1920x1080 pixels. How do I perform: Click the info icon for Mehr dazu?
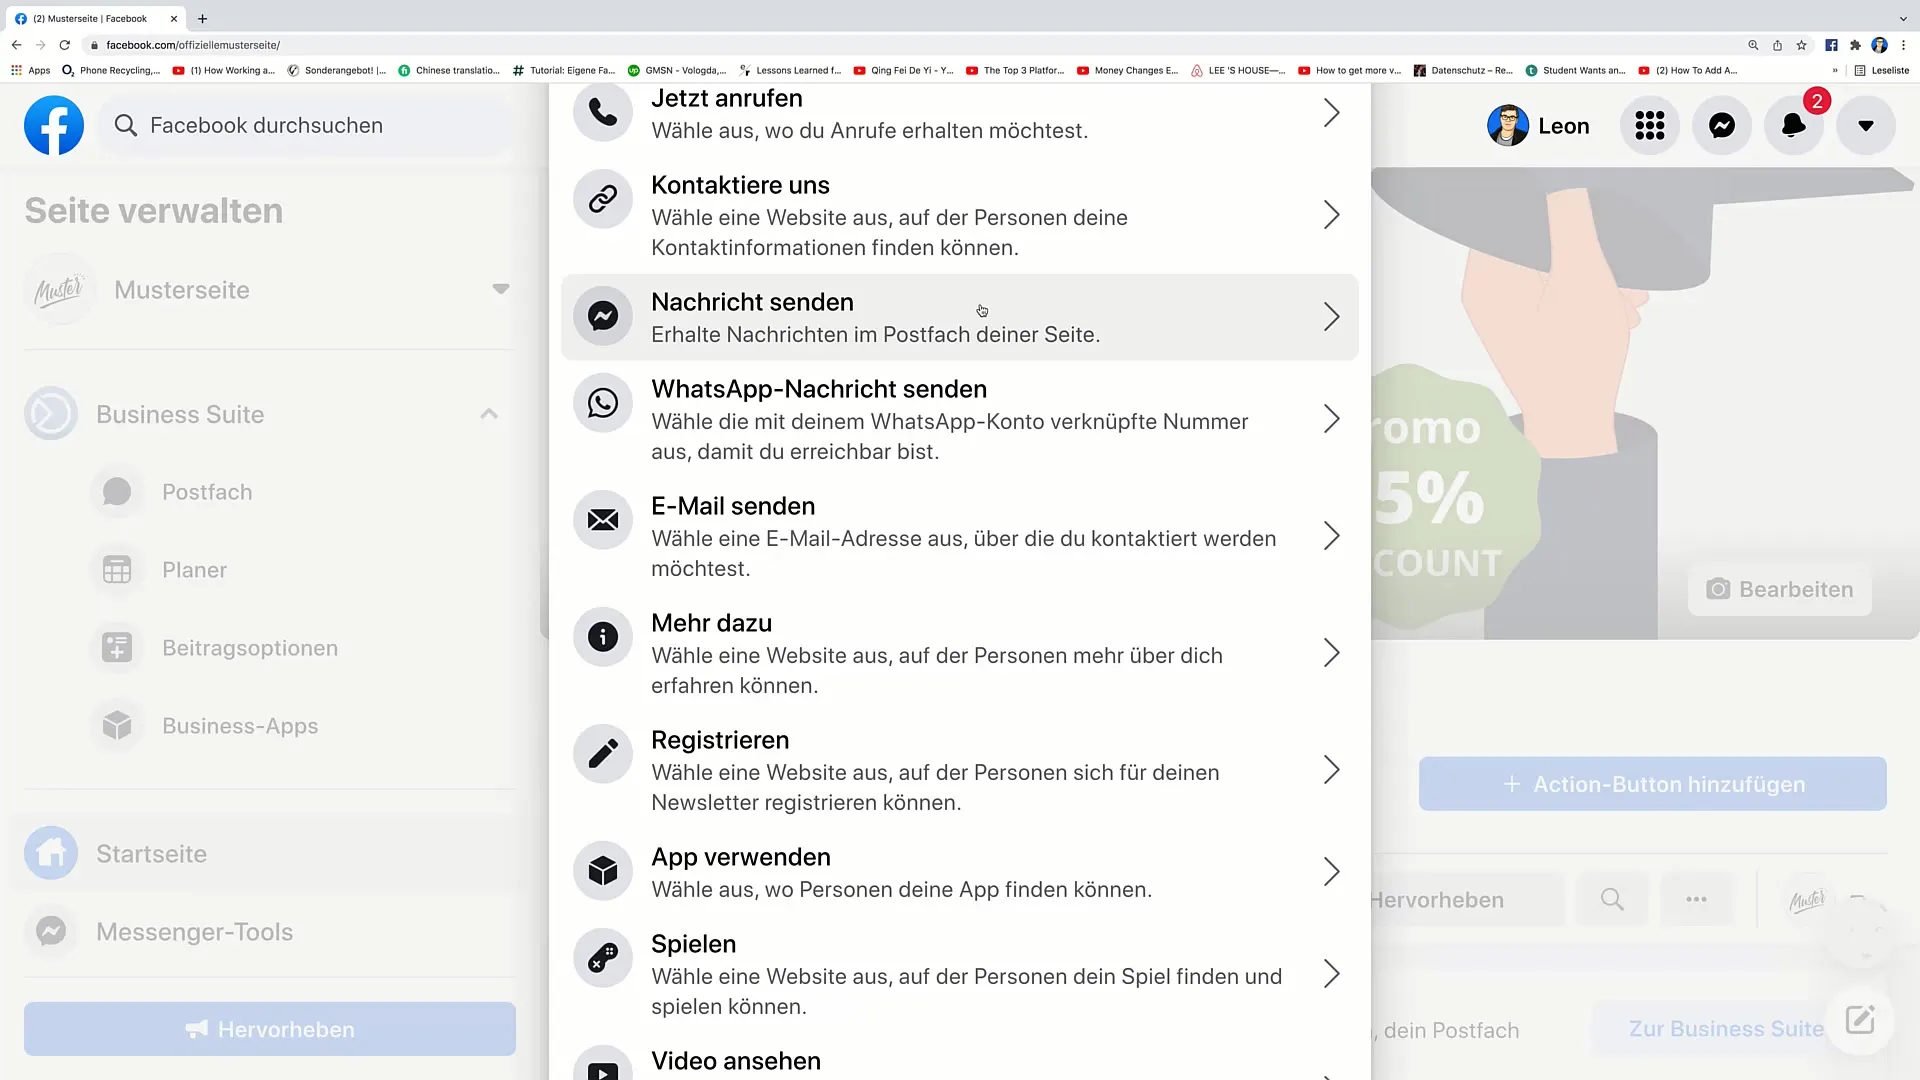pyautogui.click(x=603, y=637)
